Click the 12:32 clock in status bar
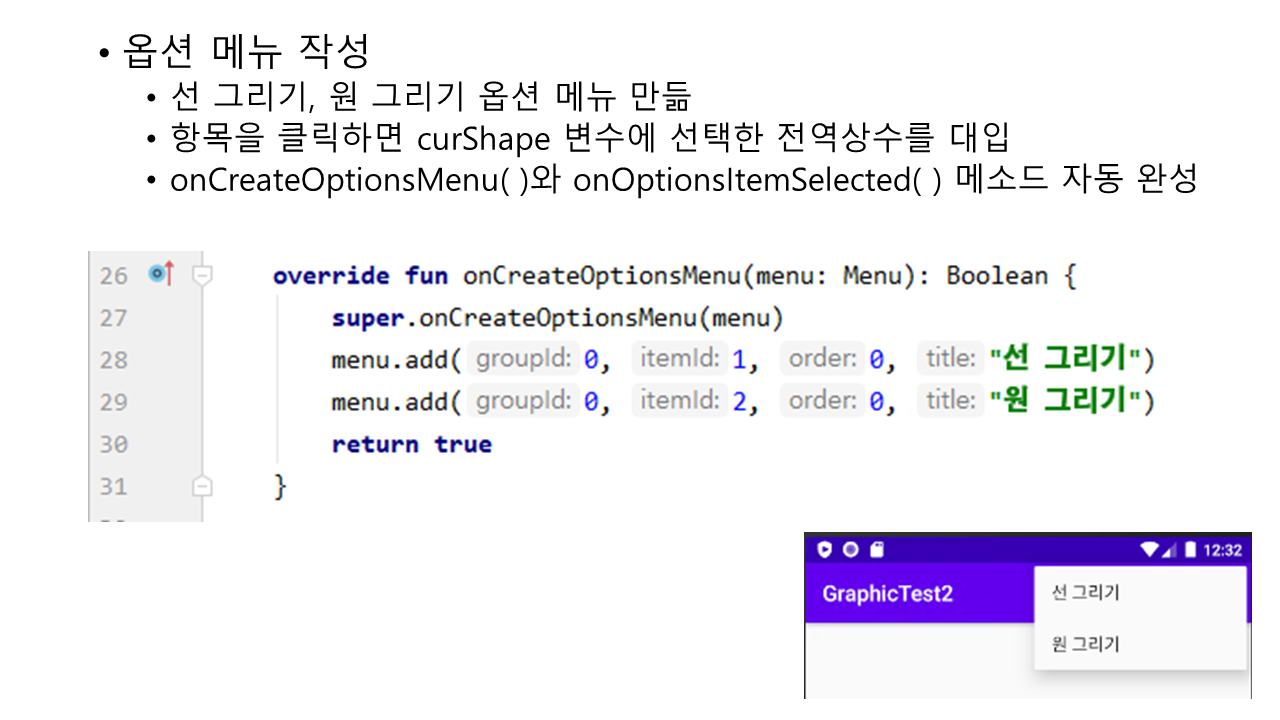Viewport: 1280px width, 720px height. [x=1222, y=550]
